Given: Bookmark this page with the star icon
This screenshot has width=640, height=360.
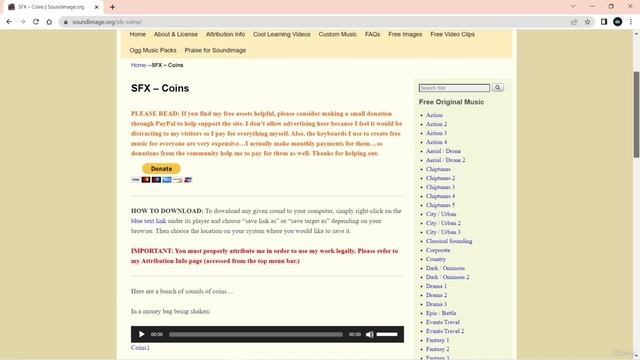Looking at the screenshot, I should (x=587, y=22).
